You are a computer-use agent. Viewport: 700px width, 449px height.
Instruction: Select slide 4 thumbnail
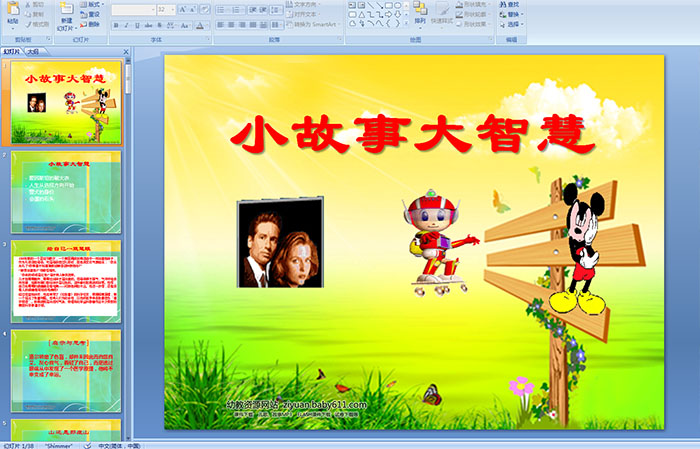pos(66,371)
